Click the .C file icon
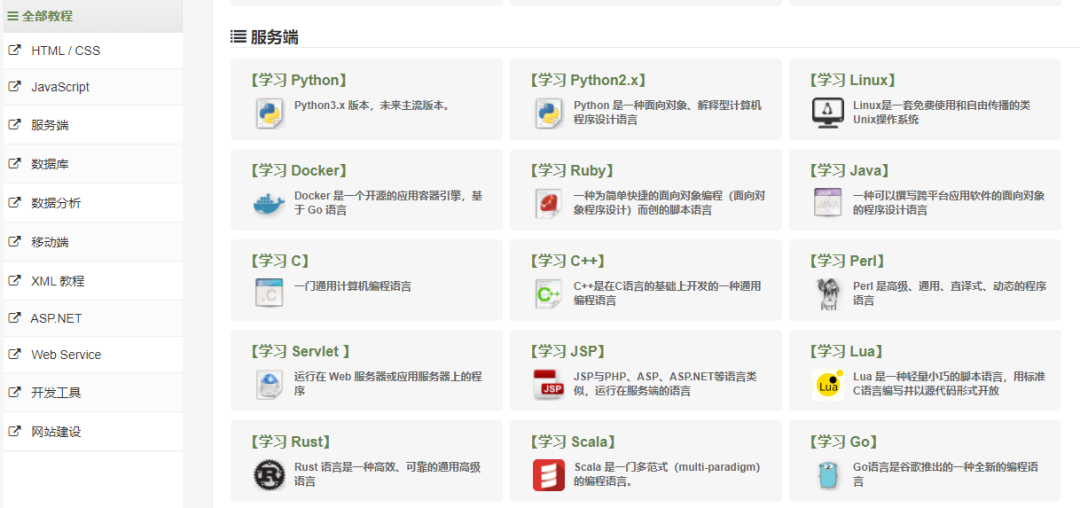Screen dimensions: 1080x508 [269, 293]
